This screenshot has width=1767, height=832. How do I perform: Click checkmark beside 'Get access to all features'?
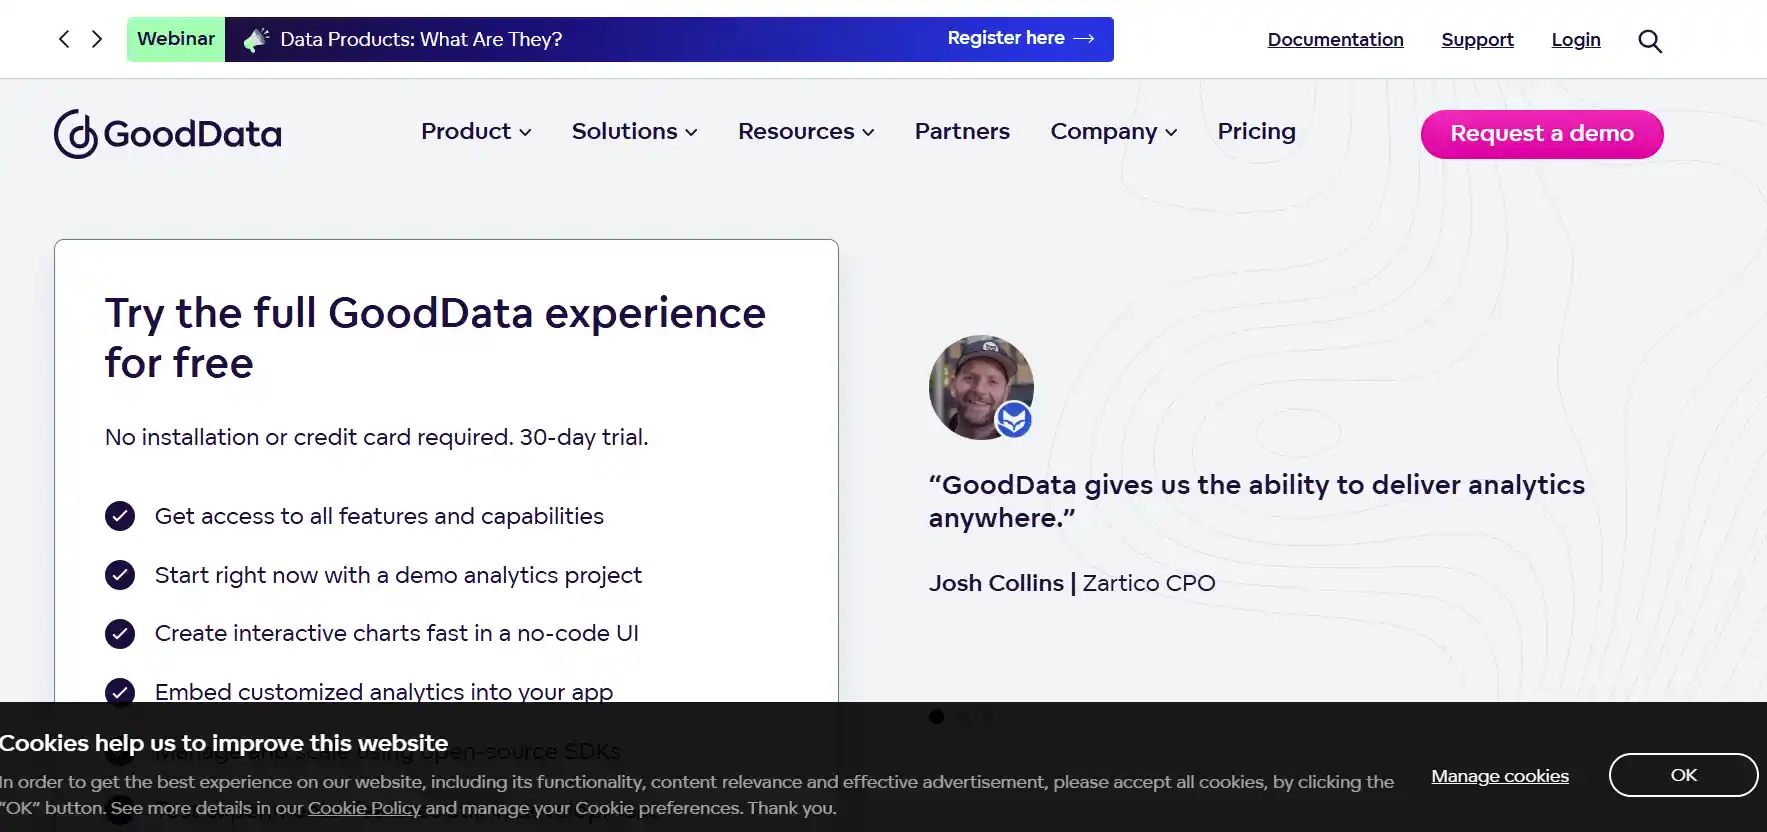tap(120, 516)
